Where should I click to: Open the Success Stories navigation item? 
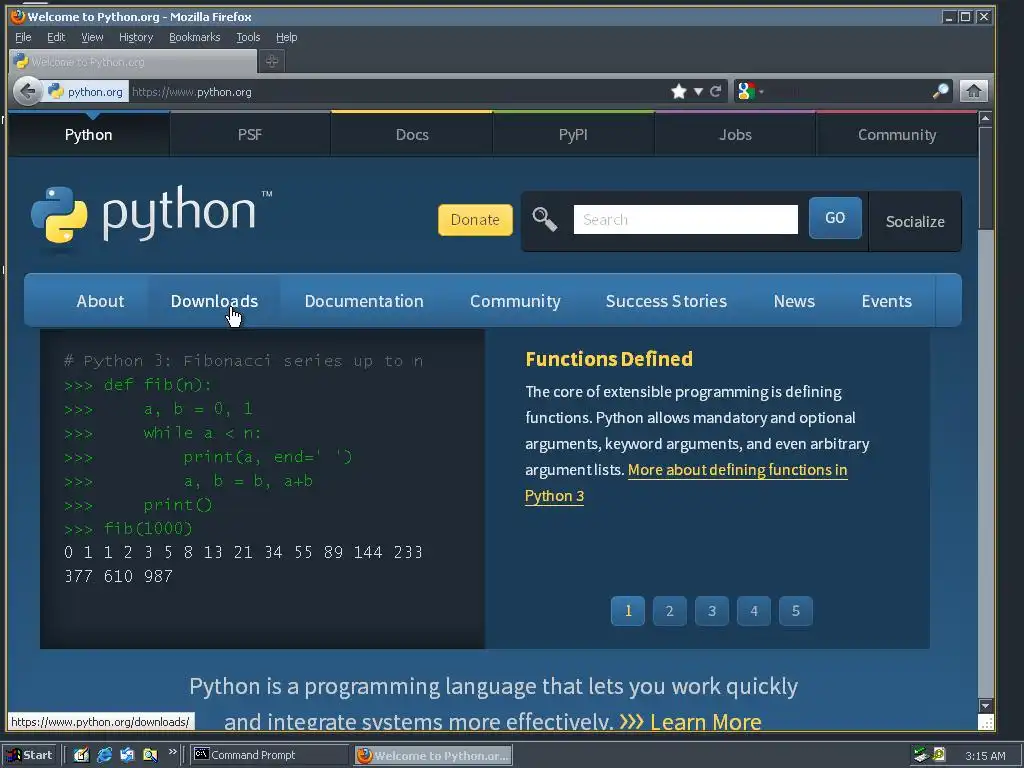666,301
